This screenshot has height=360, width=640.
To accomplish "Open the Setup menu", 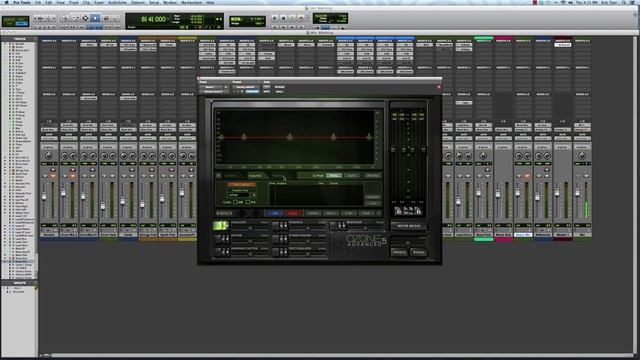I will tap(154, 2).
